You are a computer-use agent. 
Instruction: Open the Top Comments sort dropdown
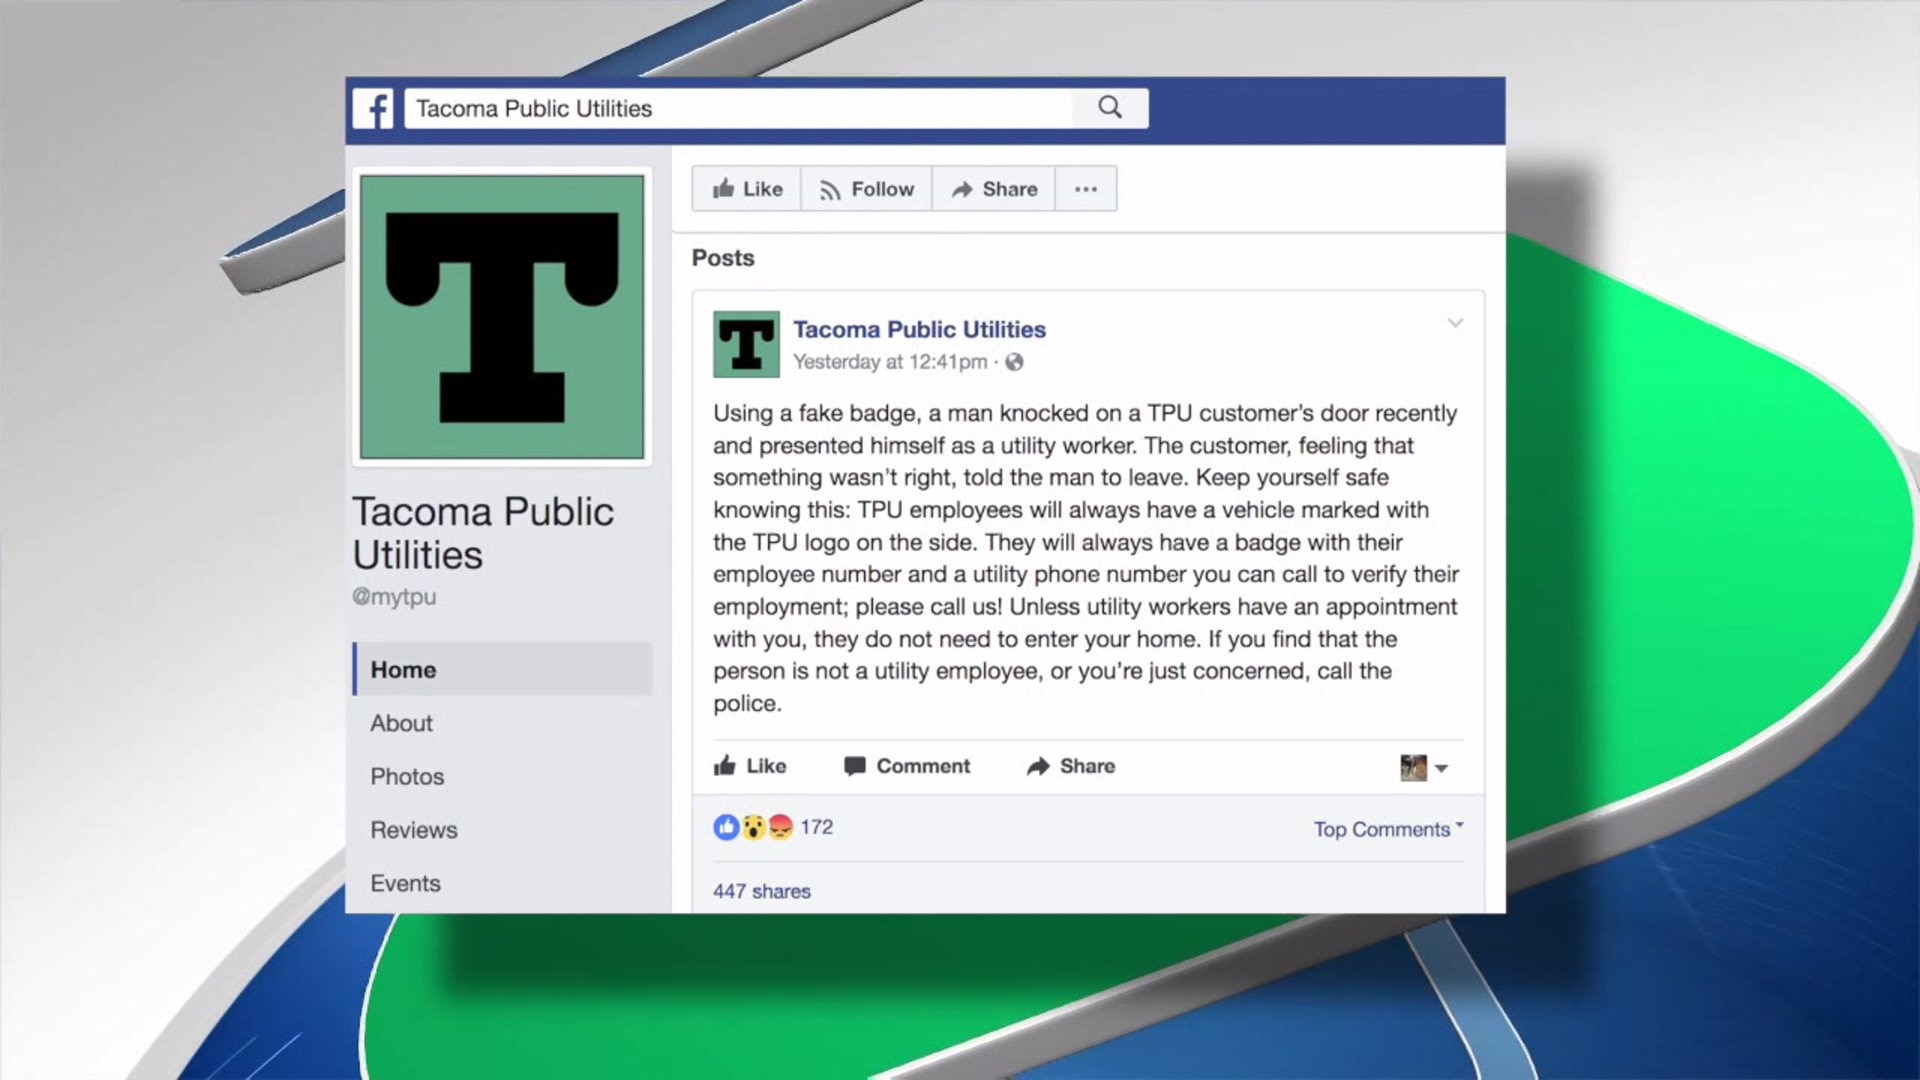(x=1388, y=829)
